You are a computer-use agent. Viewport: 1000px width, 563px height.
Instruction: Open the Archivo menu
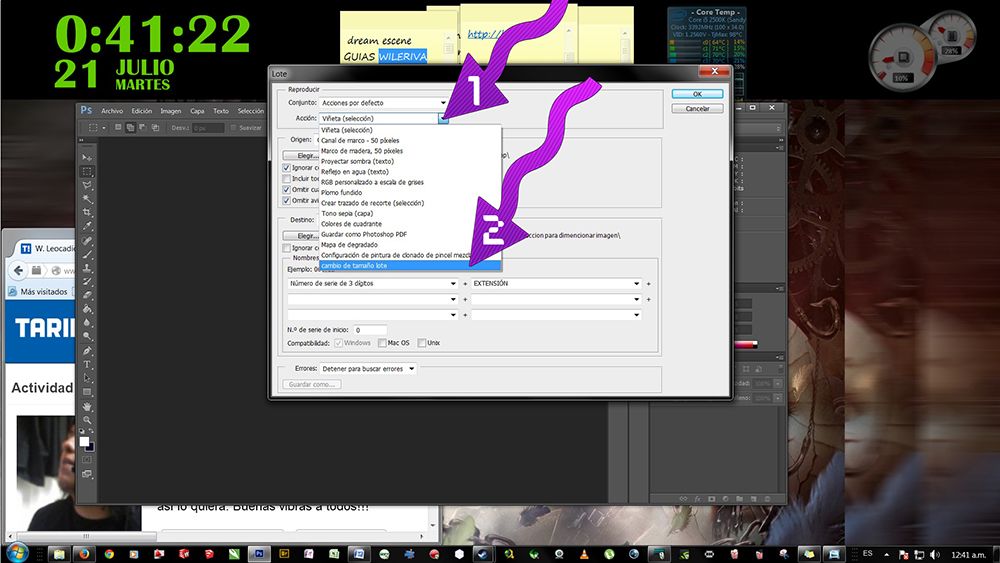pos(112,111)
